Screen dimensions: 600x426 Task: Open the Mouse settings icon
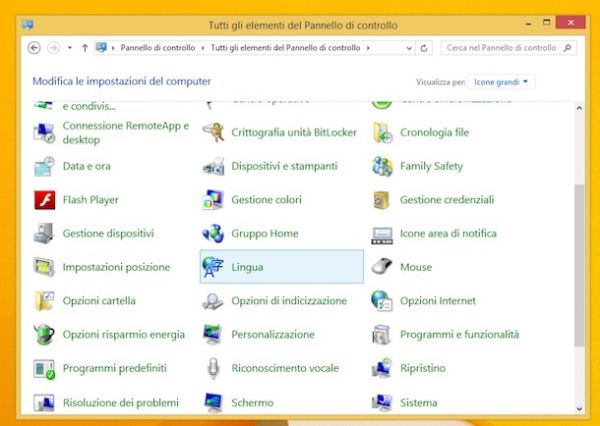pos(382,267)
